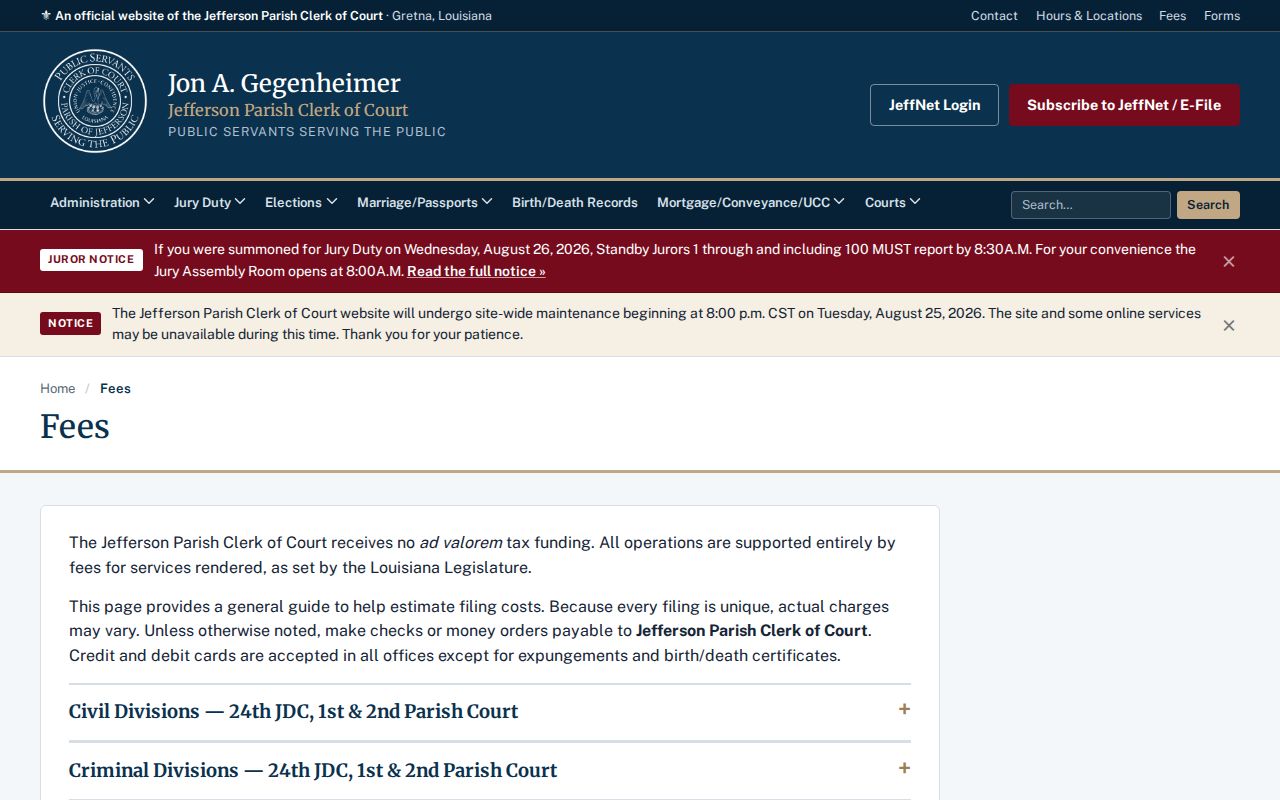Click the Jefferson Parish Clerk of Court subtitle
Viewport: 1280px width, 800px height.
click(x=288, y=110)
